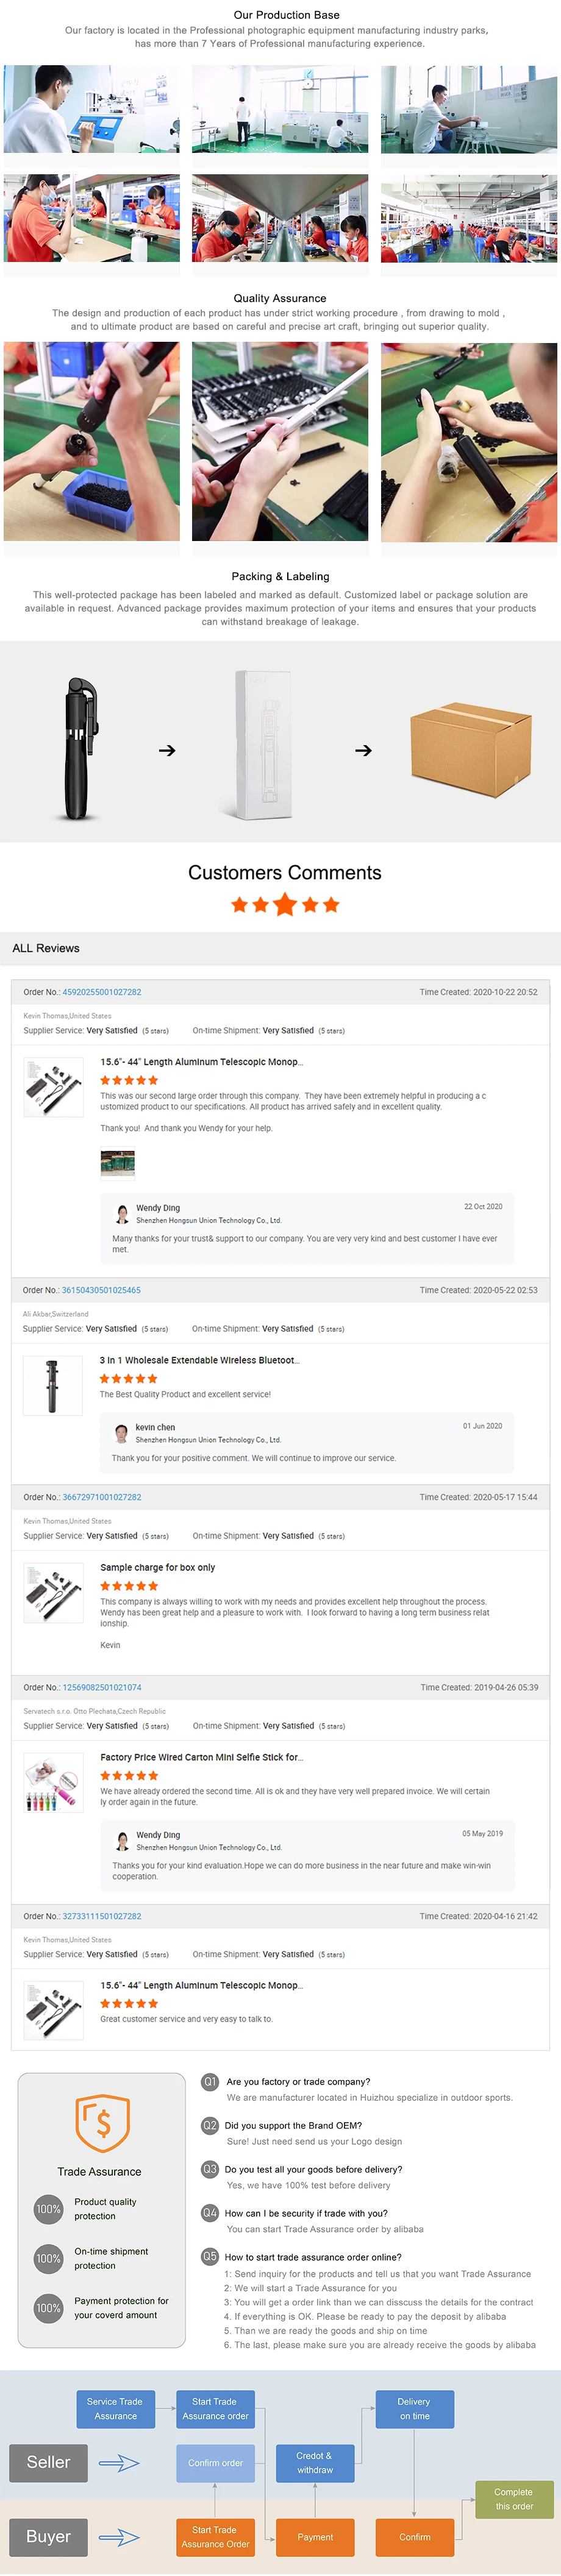Click the 100% badge beside Product quality protection
The width and height of the screenshot is (561, 2576).
48,2208
